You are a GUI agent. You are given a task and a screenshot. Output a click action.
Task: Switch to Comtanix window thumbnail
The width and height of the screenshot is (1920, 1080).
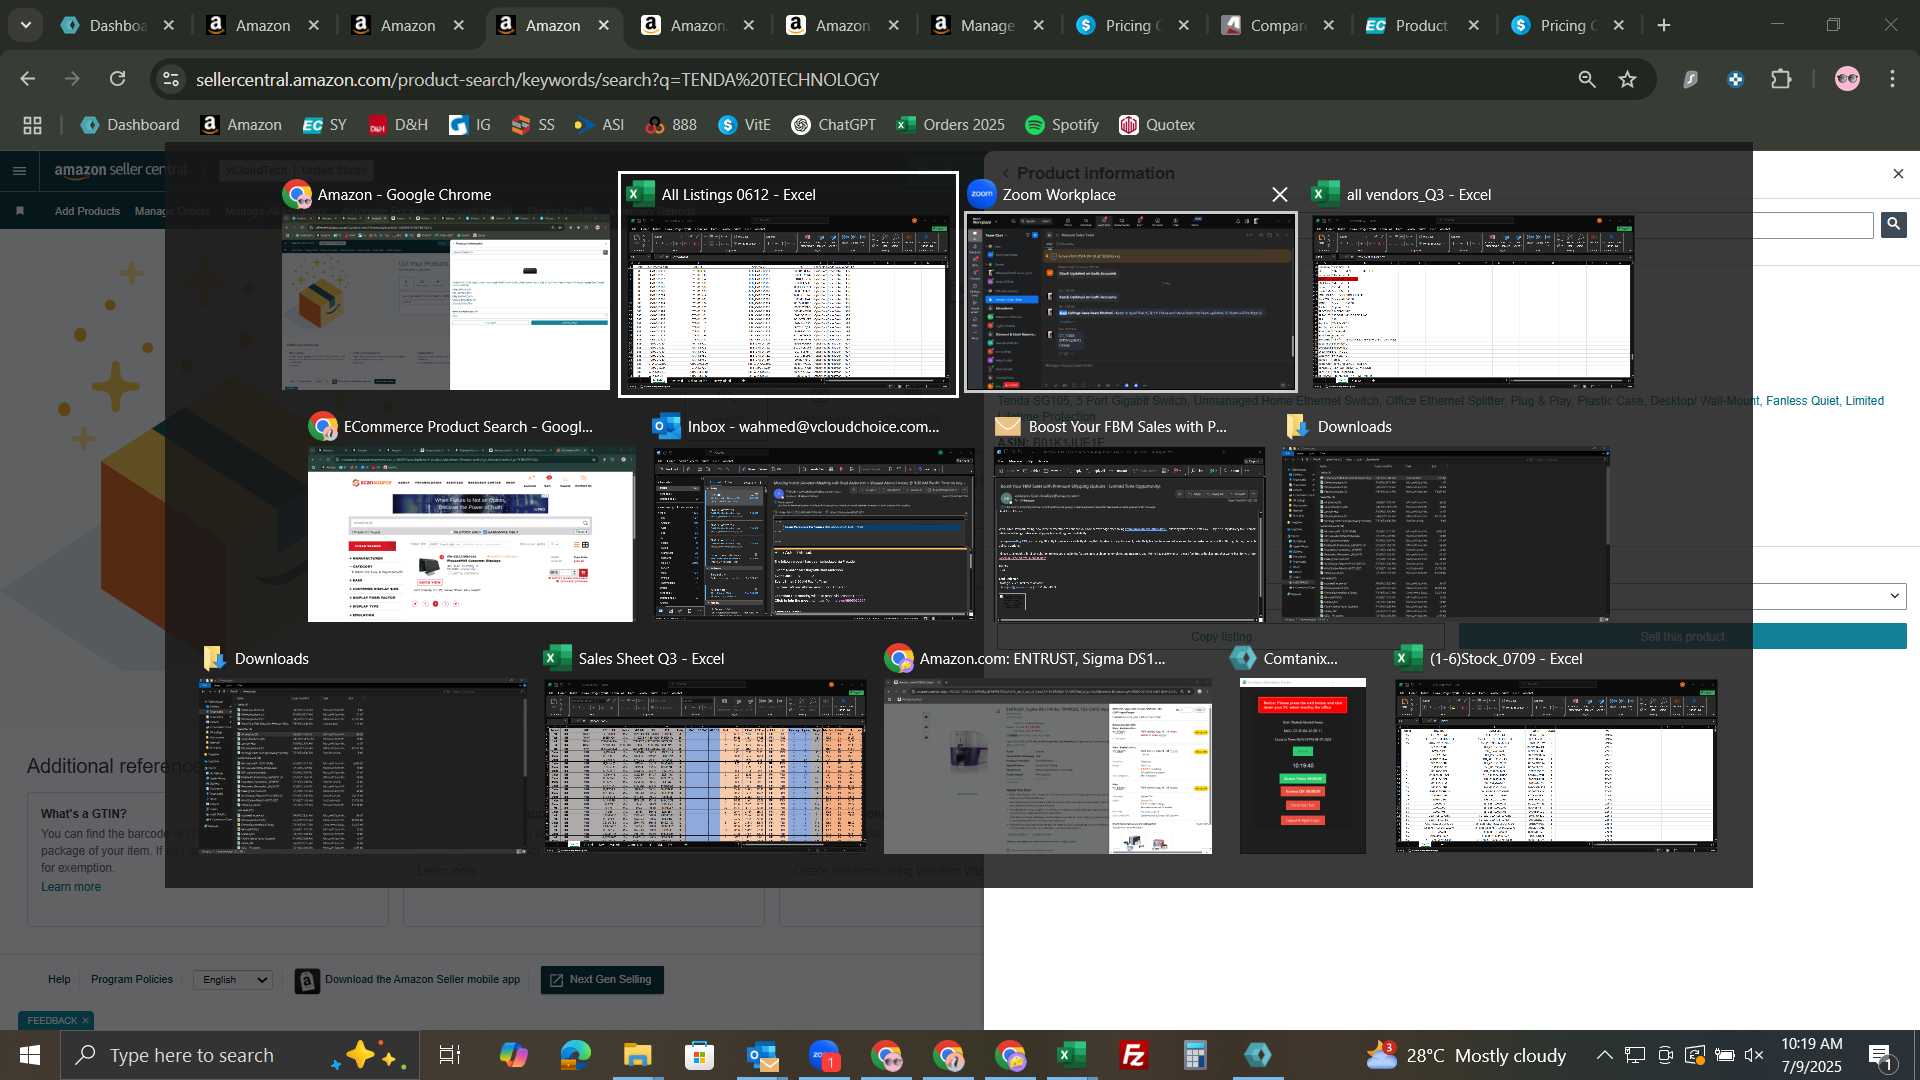pos(1302,766)
